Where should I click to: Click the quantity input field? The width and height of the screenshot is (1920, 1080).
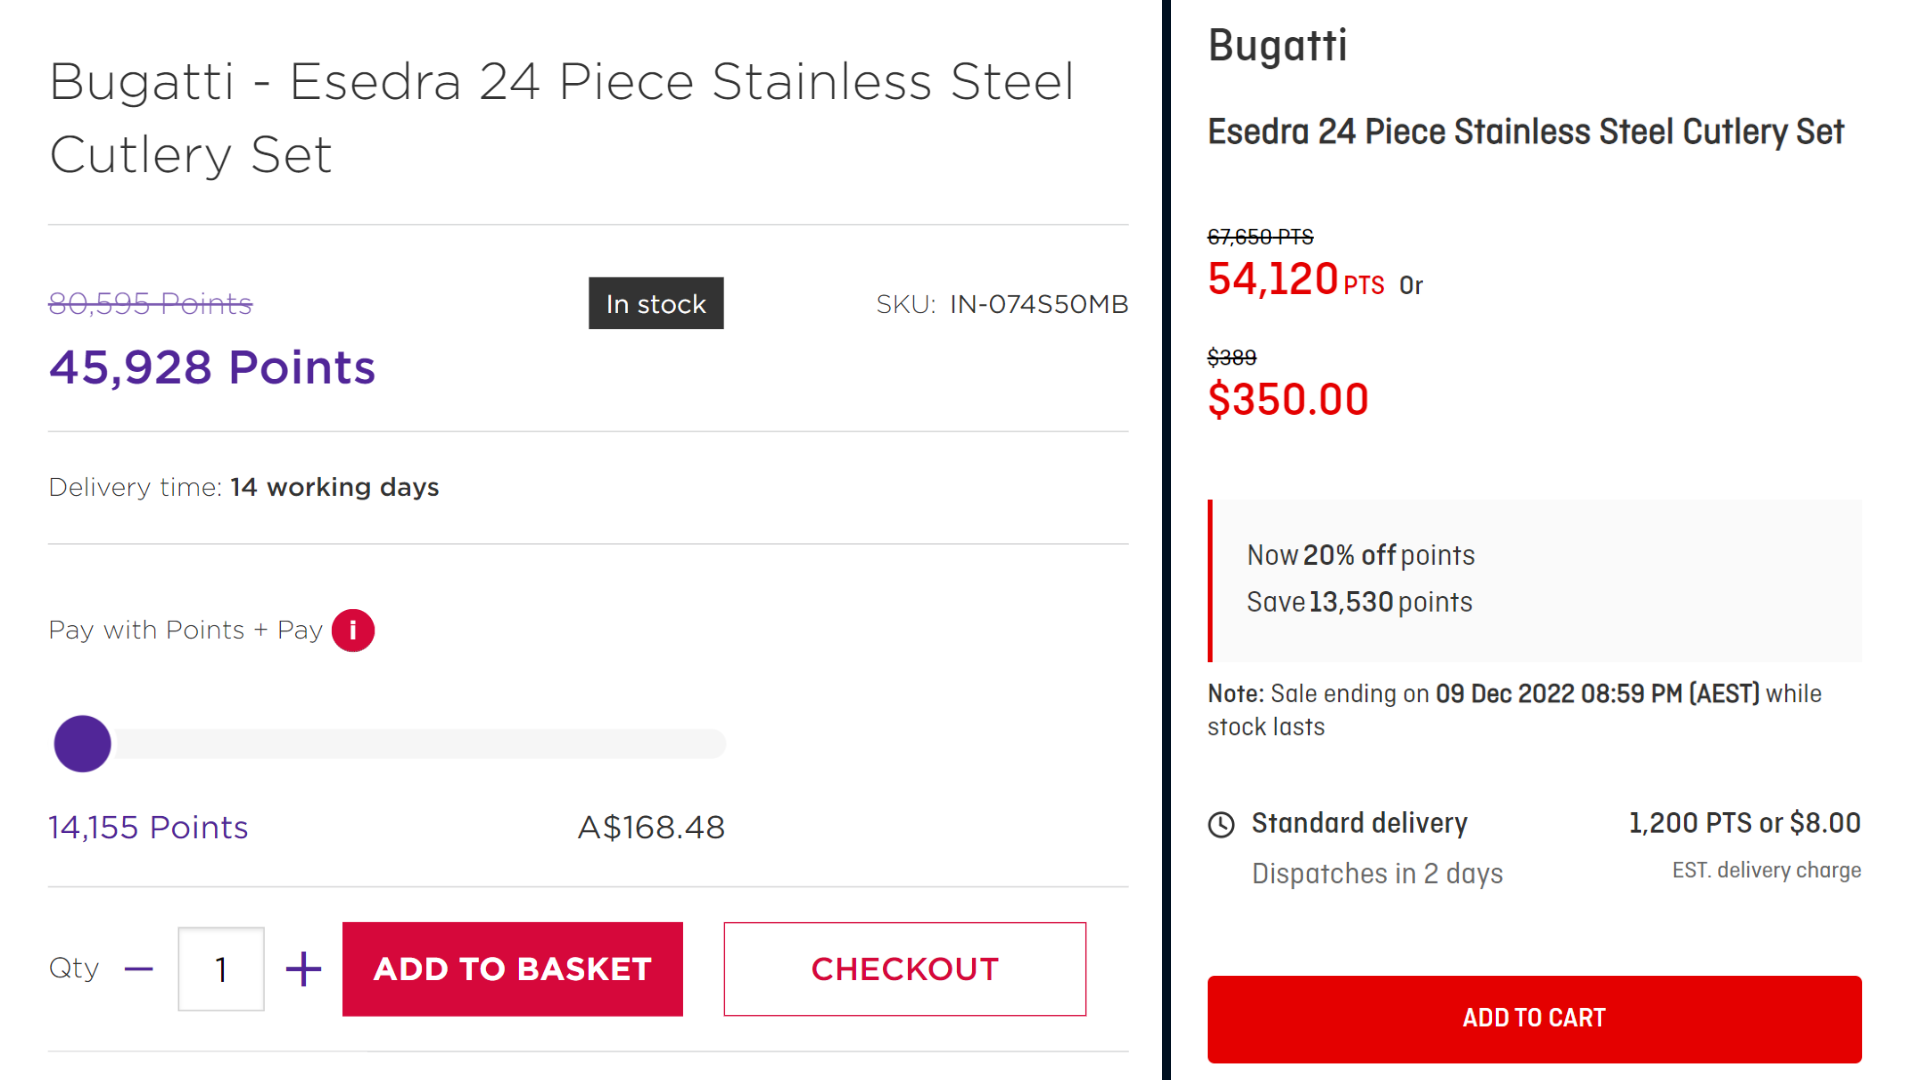point(221,969)
